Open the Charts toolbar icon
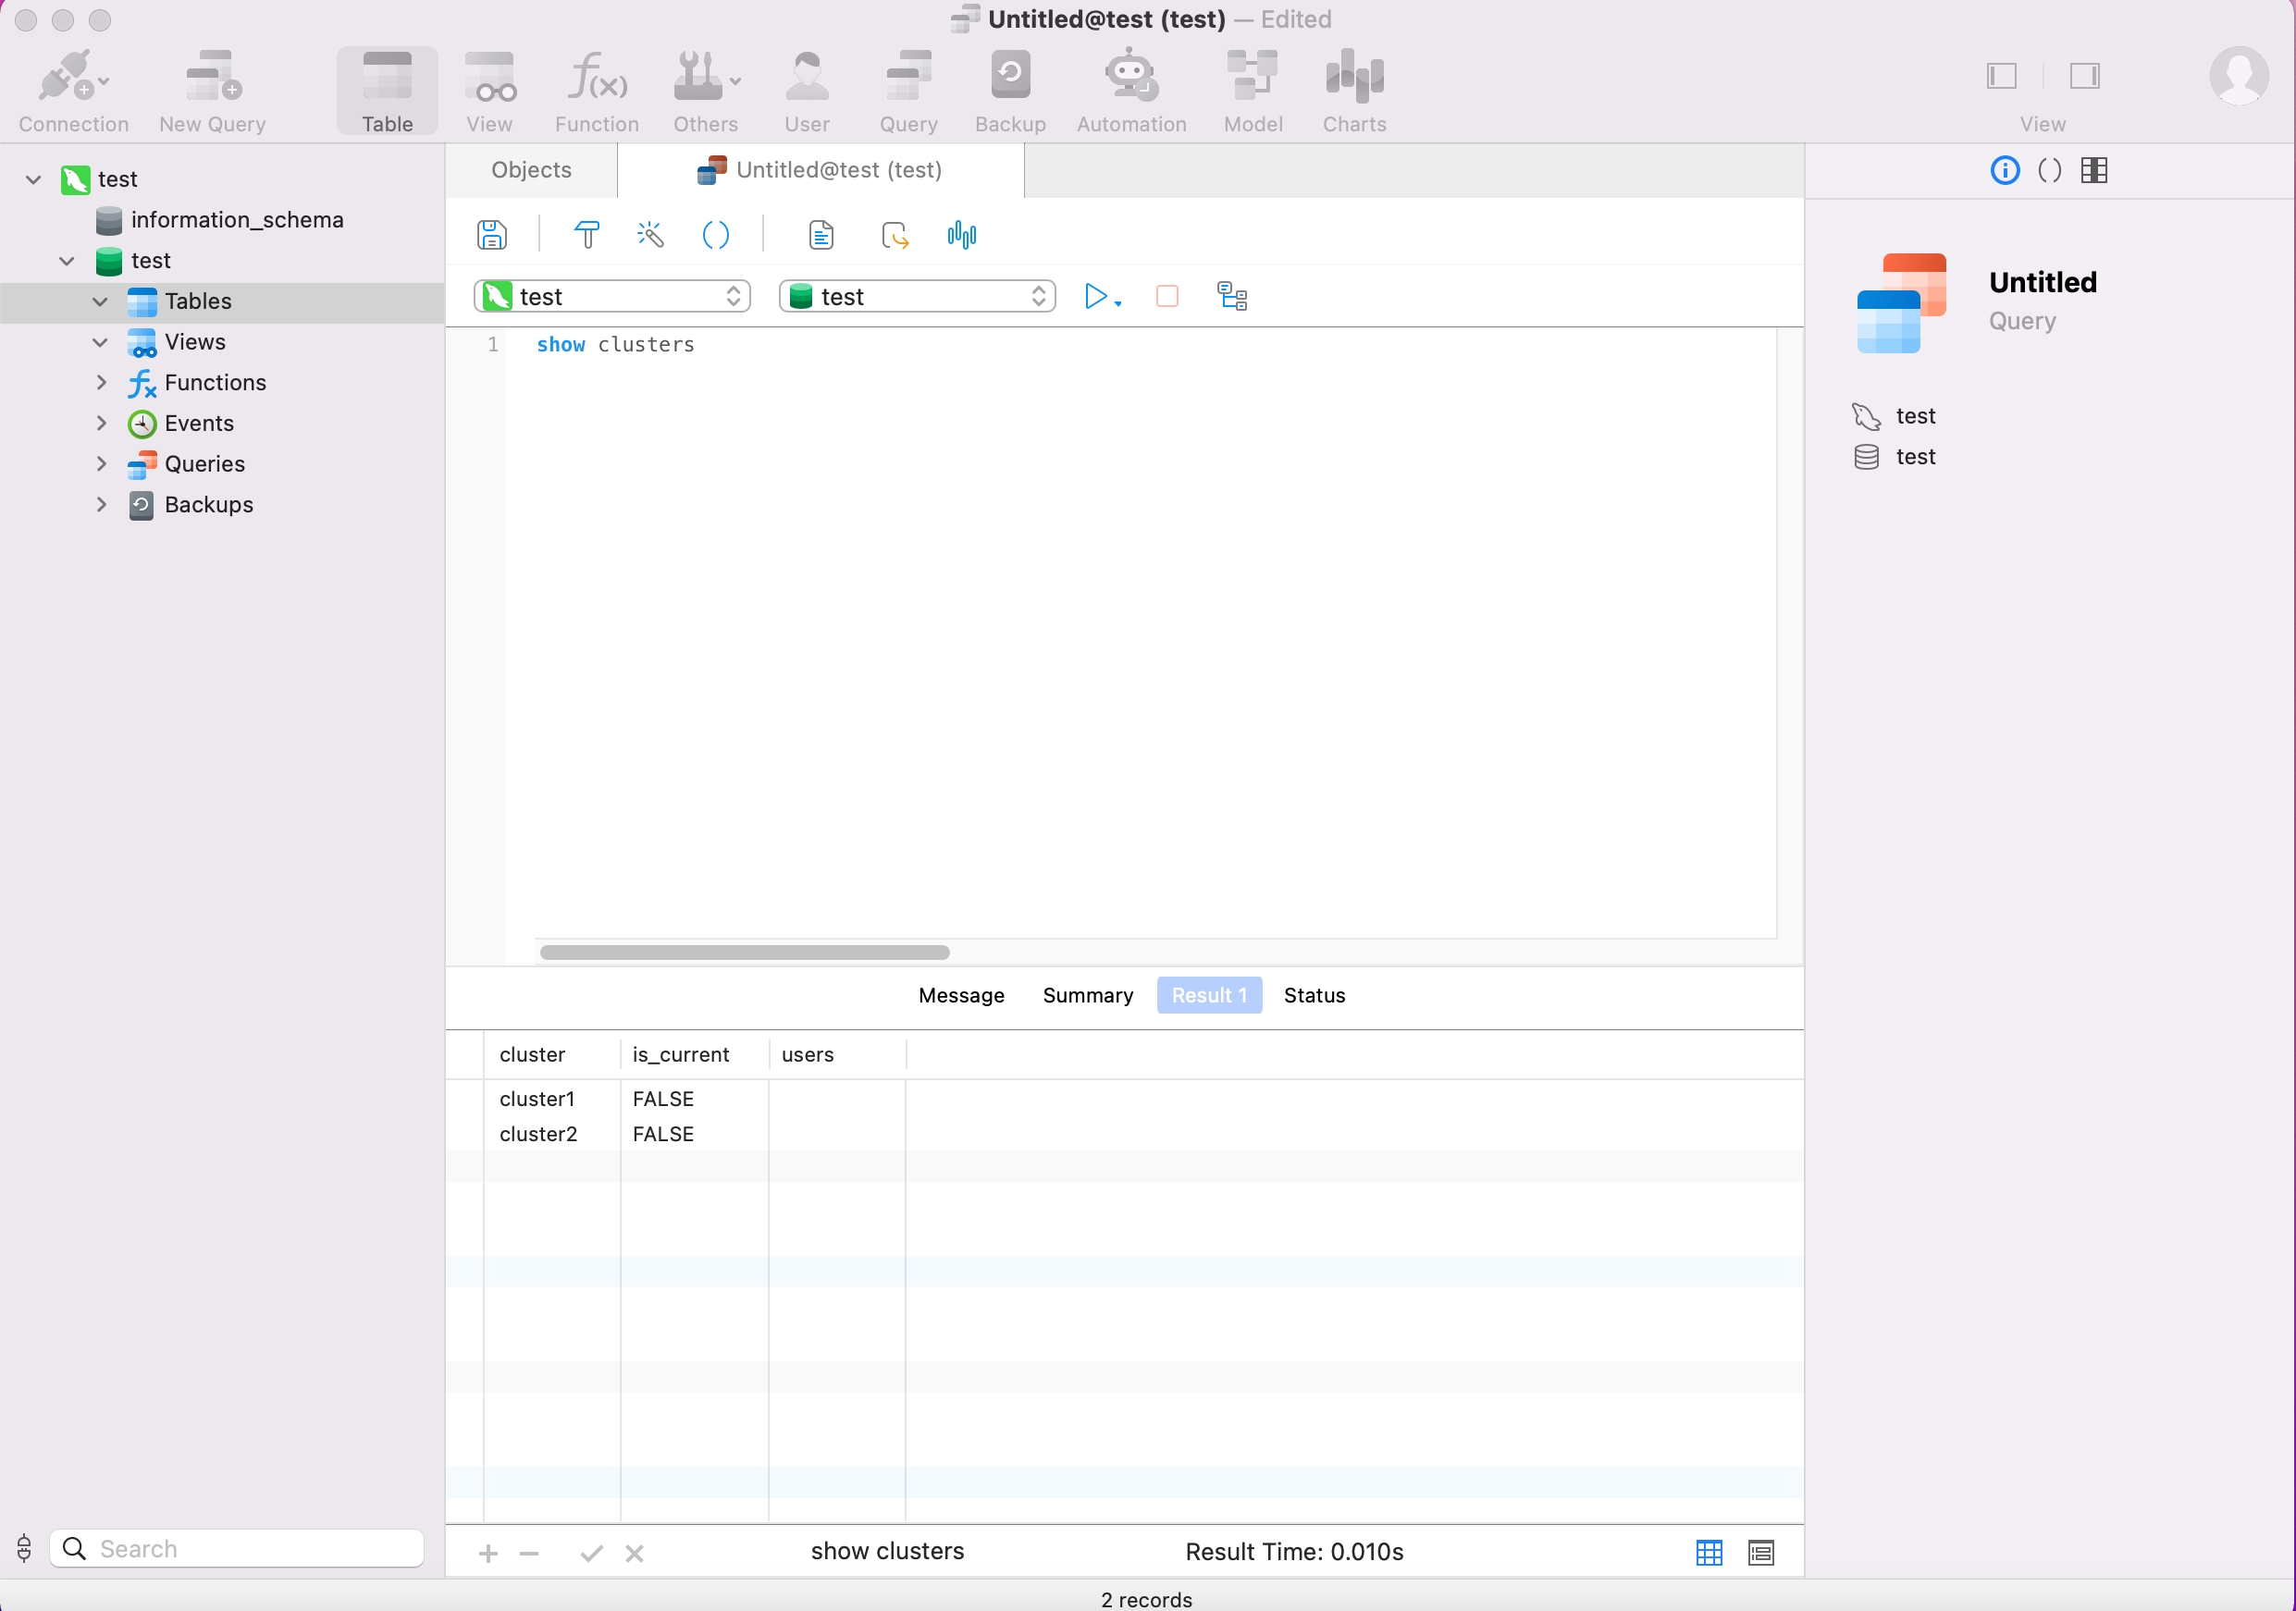The width and height of the screenshot is (2296, 1611). (x=1354, y=91)
